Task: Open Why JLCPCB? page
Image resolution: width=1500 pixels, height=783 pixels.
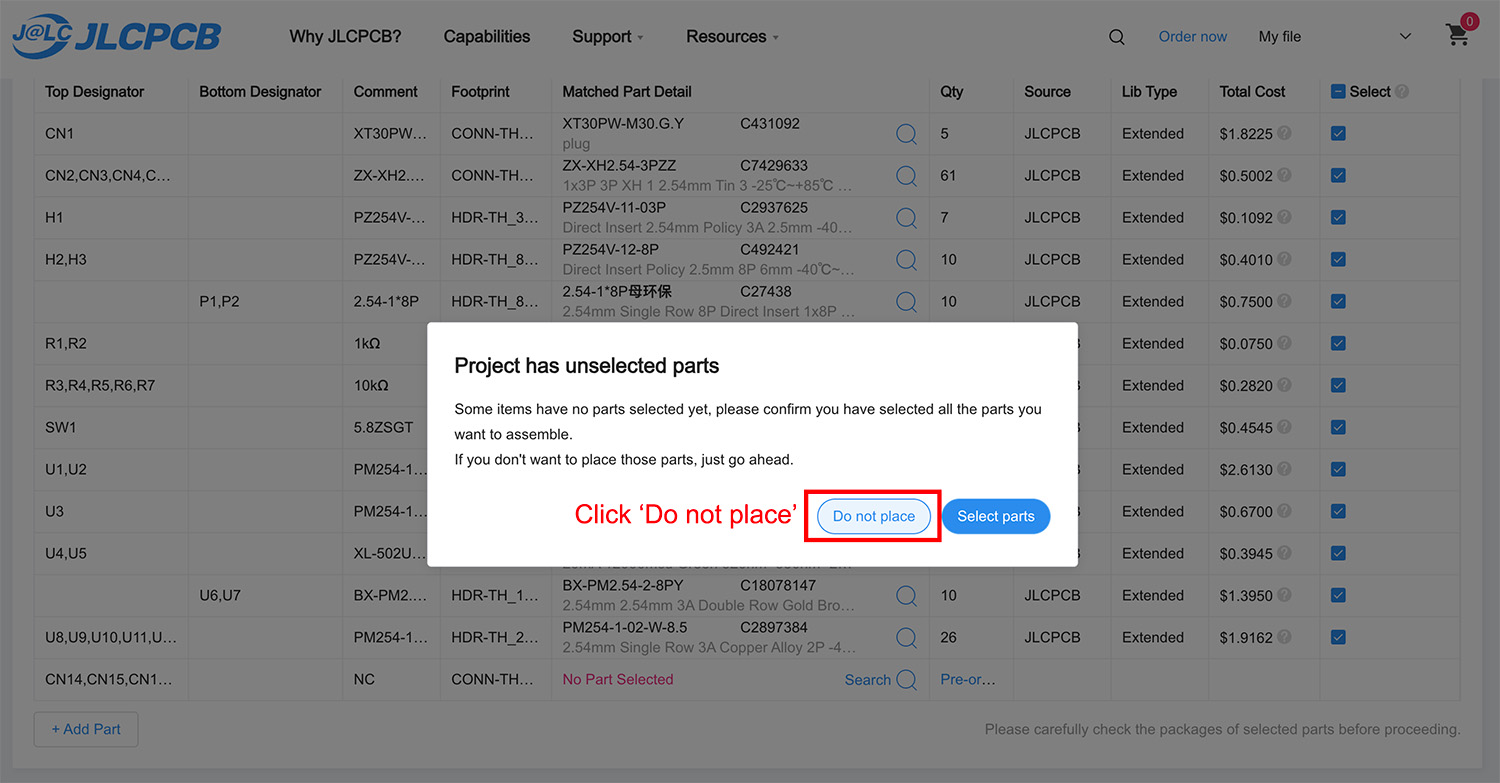Action: click(x=345, y=36)
